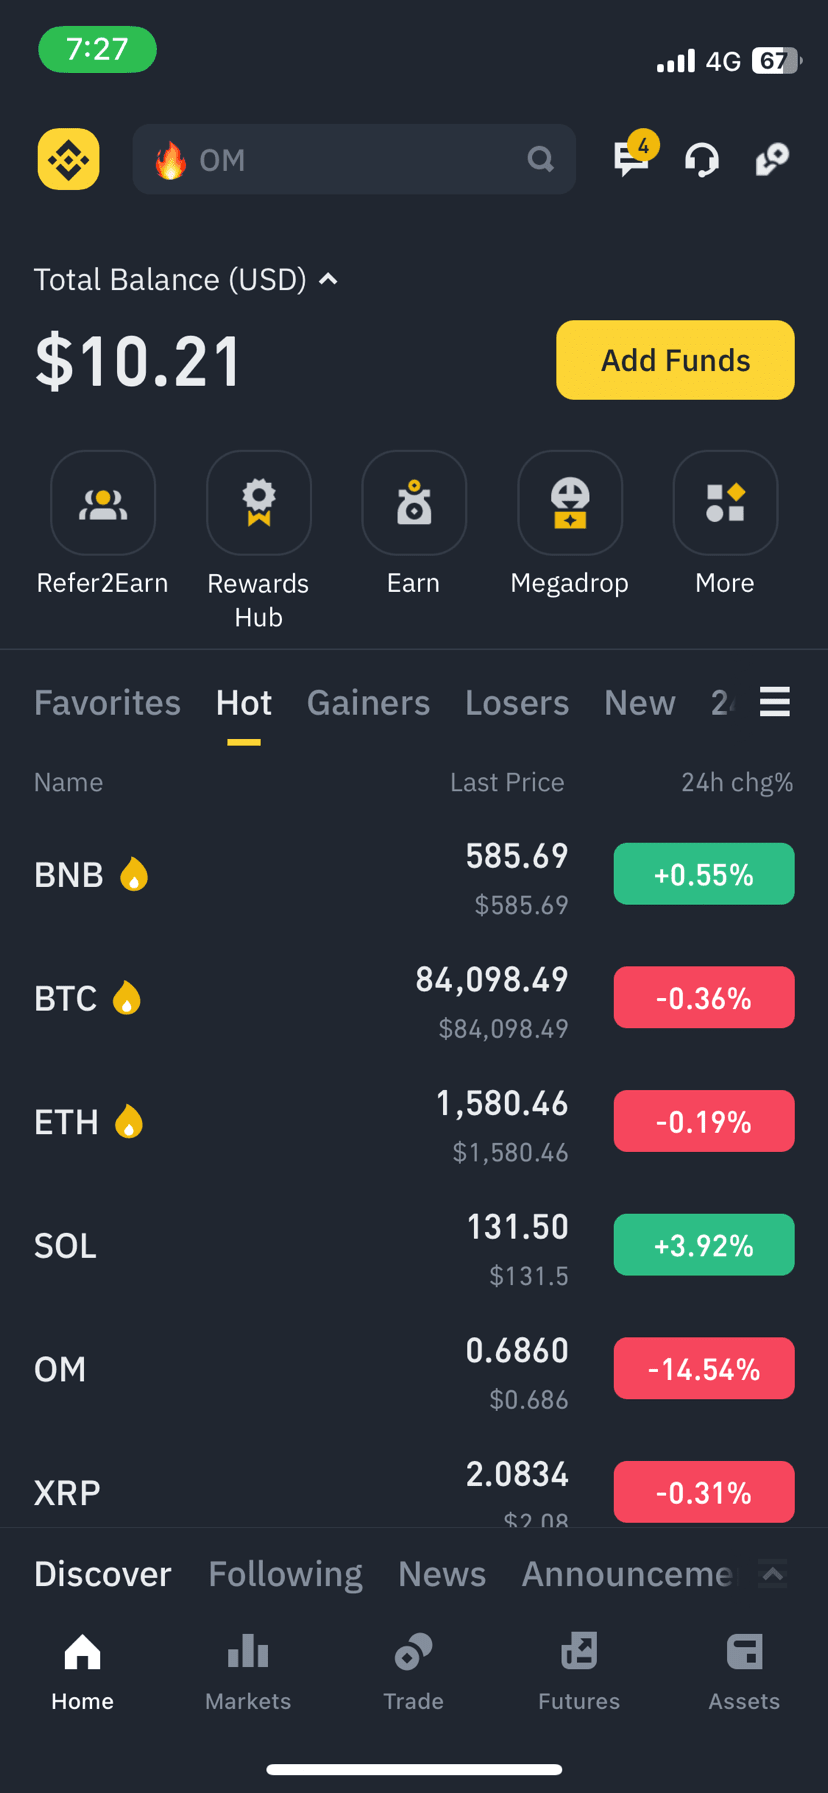Collapse the Total Balance (USD) arrow
Viewport: 828px width, 1793px height.
[328, 280]
